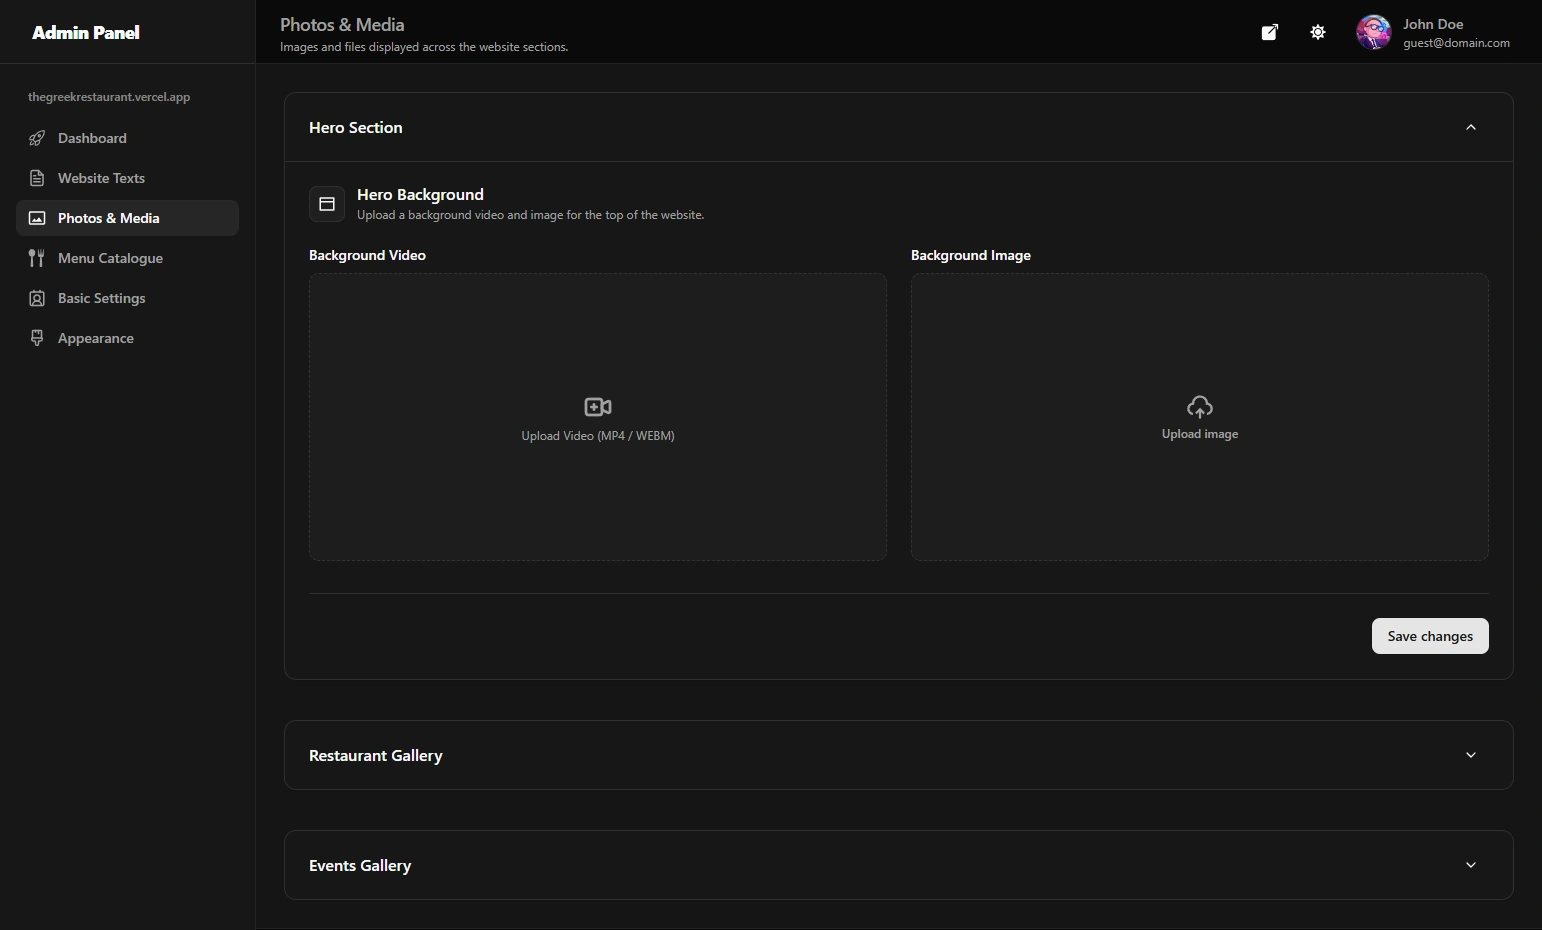Image resolution: width=1542 pixels, height=930 pixels.
Task: Open the Menu Catalogue page
Action: [109, 257]
